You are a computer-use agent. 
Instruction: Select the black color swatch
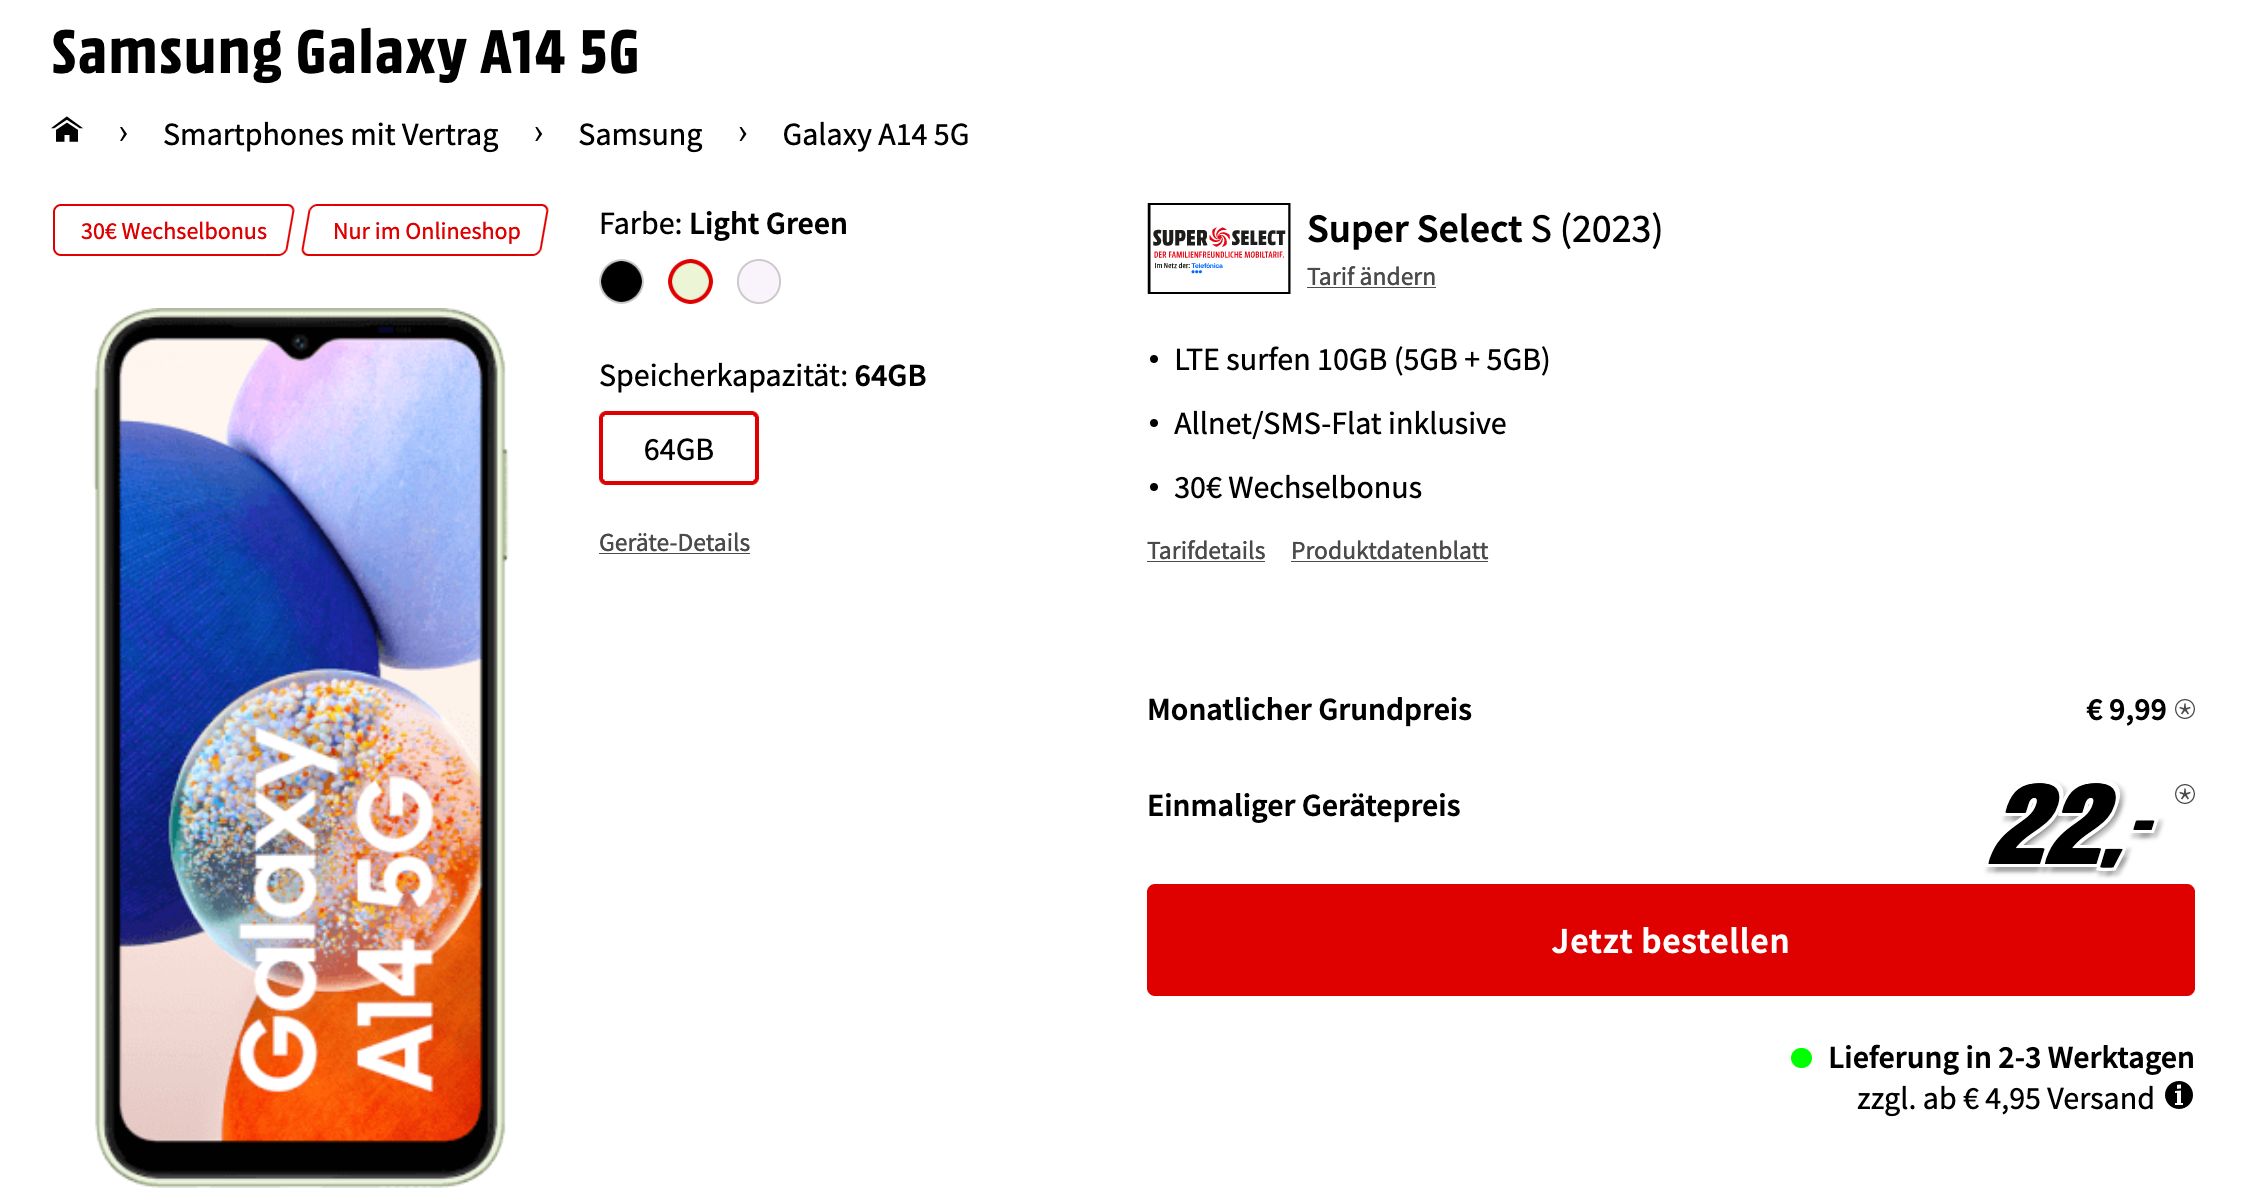[621, 281]
